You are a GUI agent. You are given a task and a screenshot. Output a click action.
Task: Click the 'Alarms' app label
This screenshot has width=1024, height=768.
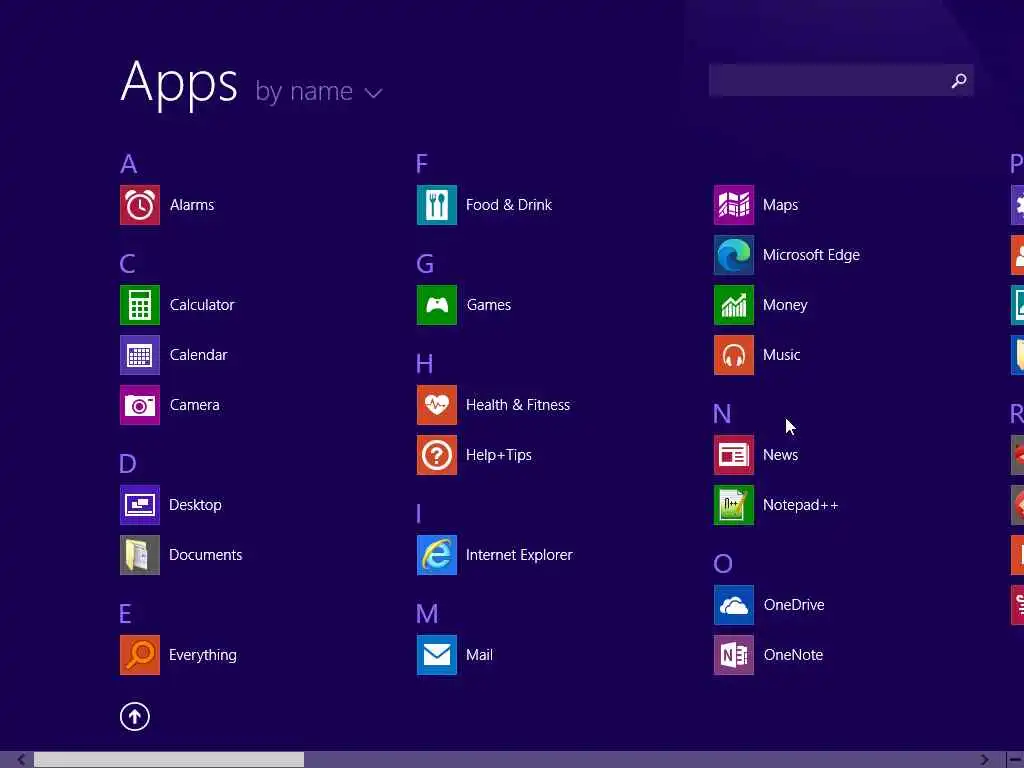pyautogui.click(x=192, y=205)
